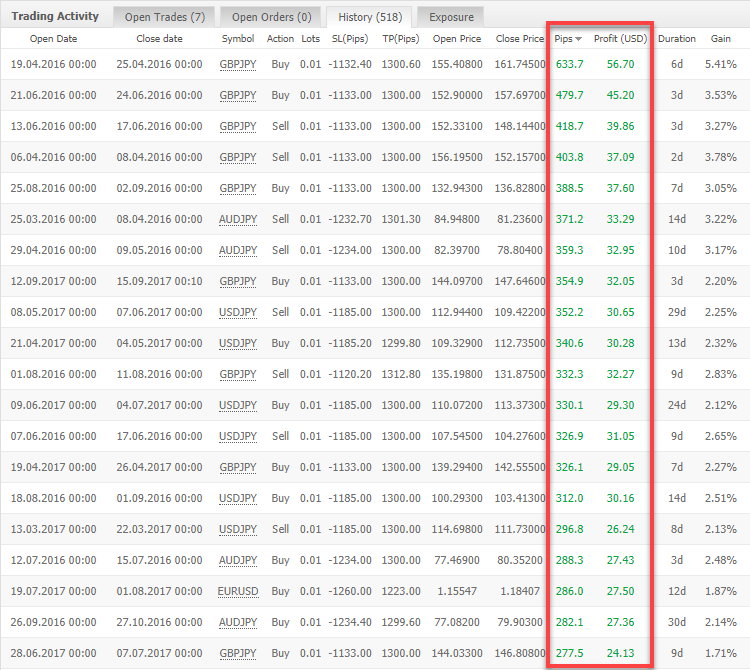Screen dimensions: 750x670
Task: Open GBPJPY link in 12.09.2017 row
Action: 238,282
